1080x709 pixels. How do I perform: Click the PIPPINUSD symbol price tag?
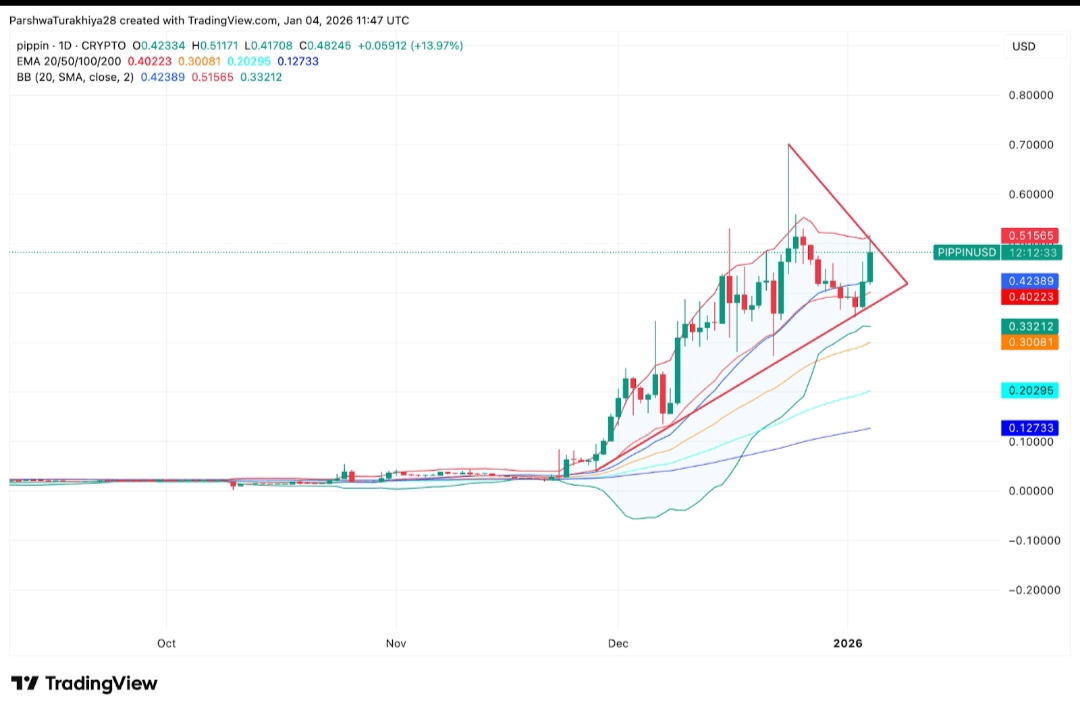click(x=965, y=253)
